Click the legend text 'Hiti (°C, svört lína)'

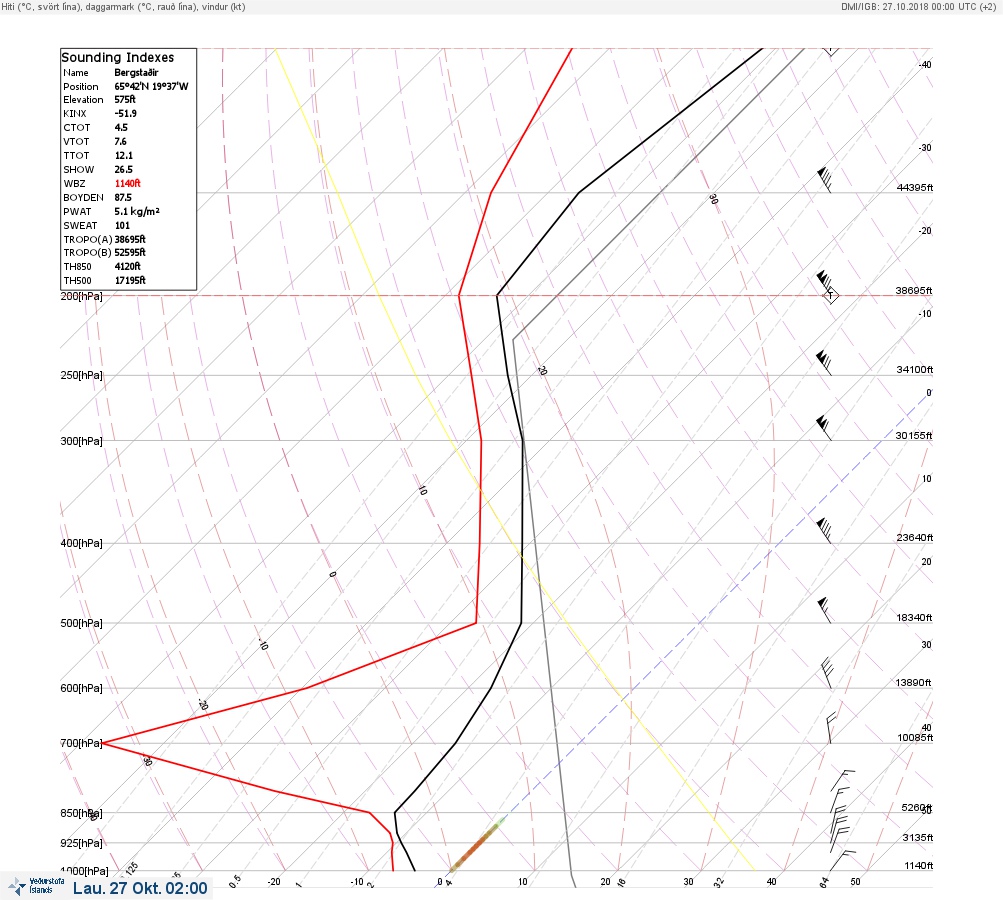click(x=40, y=6)
